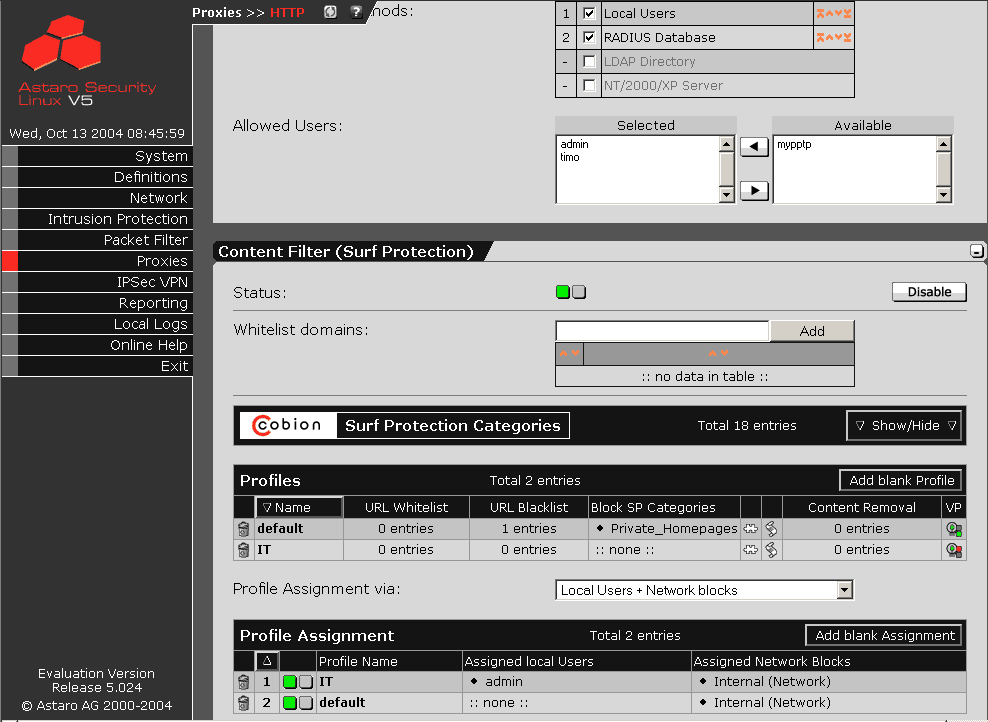Click the refresh icon beside HTTP breadcrumb
The width and height of the screenshot is (988, 722).
point(331,12)
